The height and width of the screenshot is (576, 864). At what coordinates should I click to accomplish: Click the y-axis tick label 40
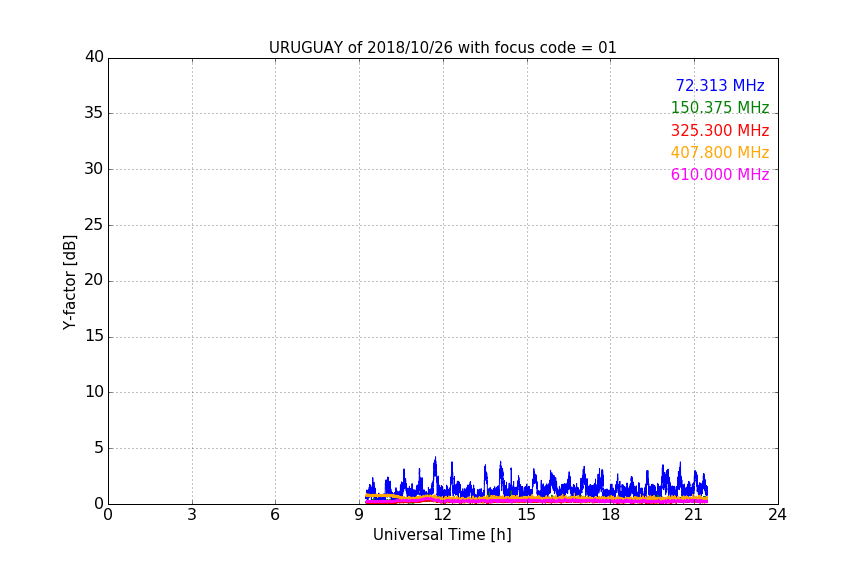pyautogui.click(x=94, y=57)
